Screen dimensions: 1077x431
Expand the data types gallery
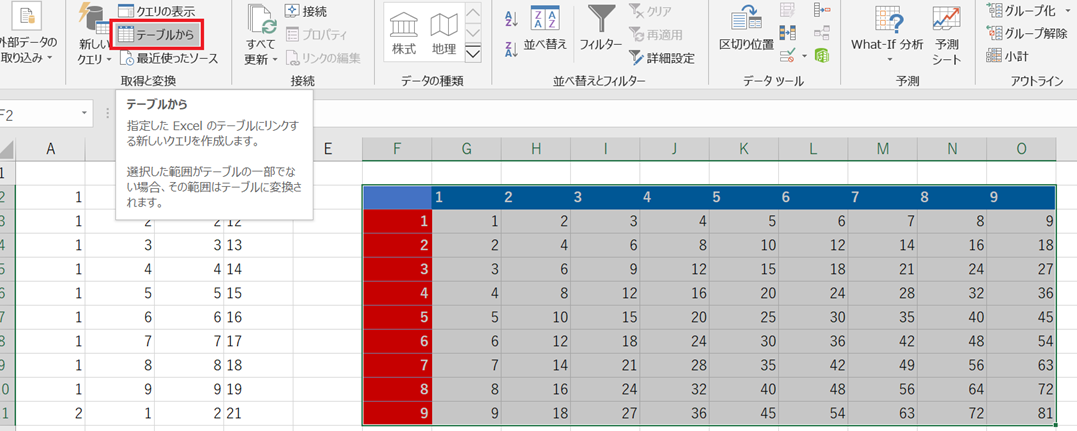[474, 54]
